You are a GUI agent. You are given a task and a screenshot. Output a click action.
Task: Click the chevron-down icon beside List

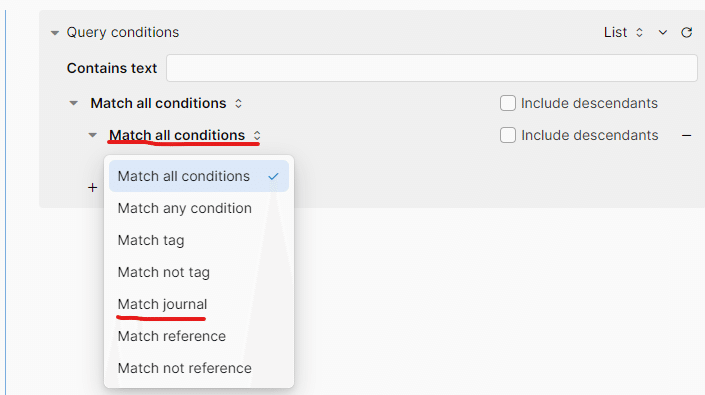pyautogui.click(x=662, y=32)
